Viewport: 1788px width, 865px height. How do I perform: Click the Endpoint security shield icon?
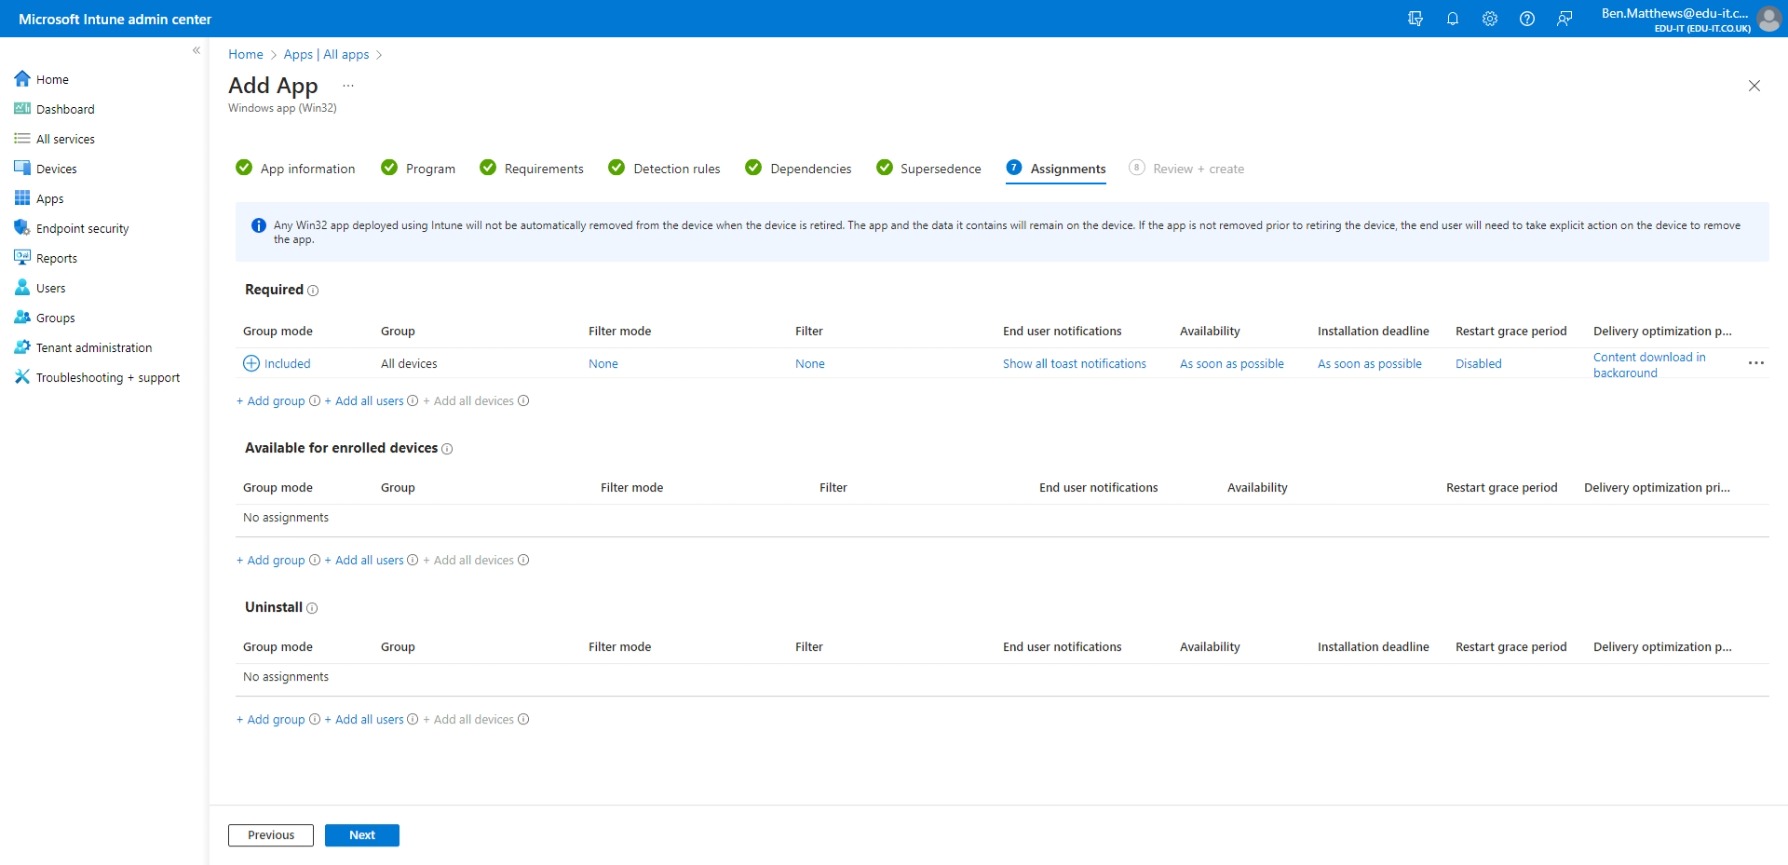[22, 228]
